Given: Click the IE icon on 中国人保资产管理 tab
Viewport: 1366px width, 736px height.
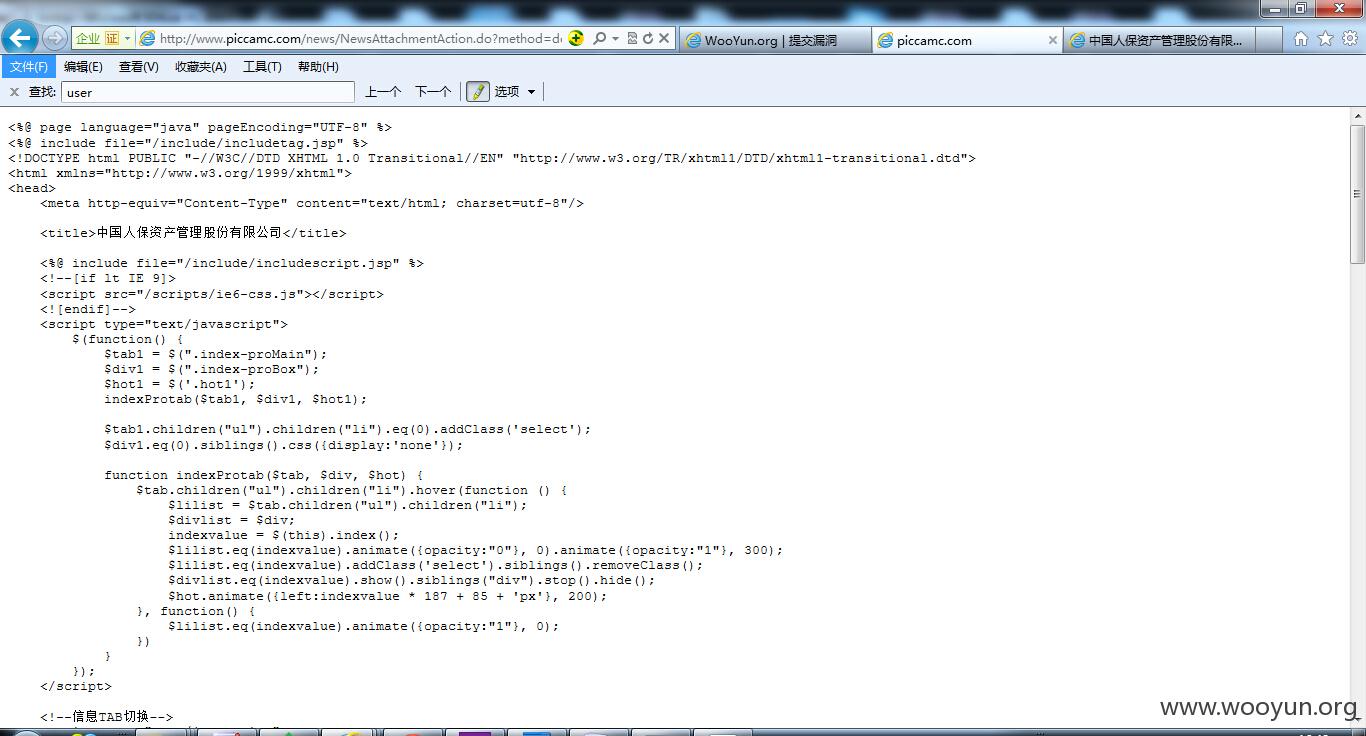Looking at the screenshot, I should point(1077,40).
